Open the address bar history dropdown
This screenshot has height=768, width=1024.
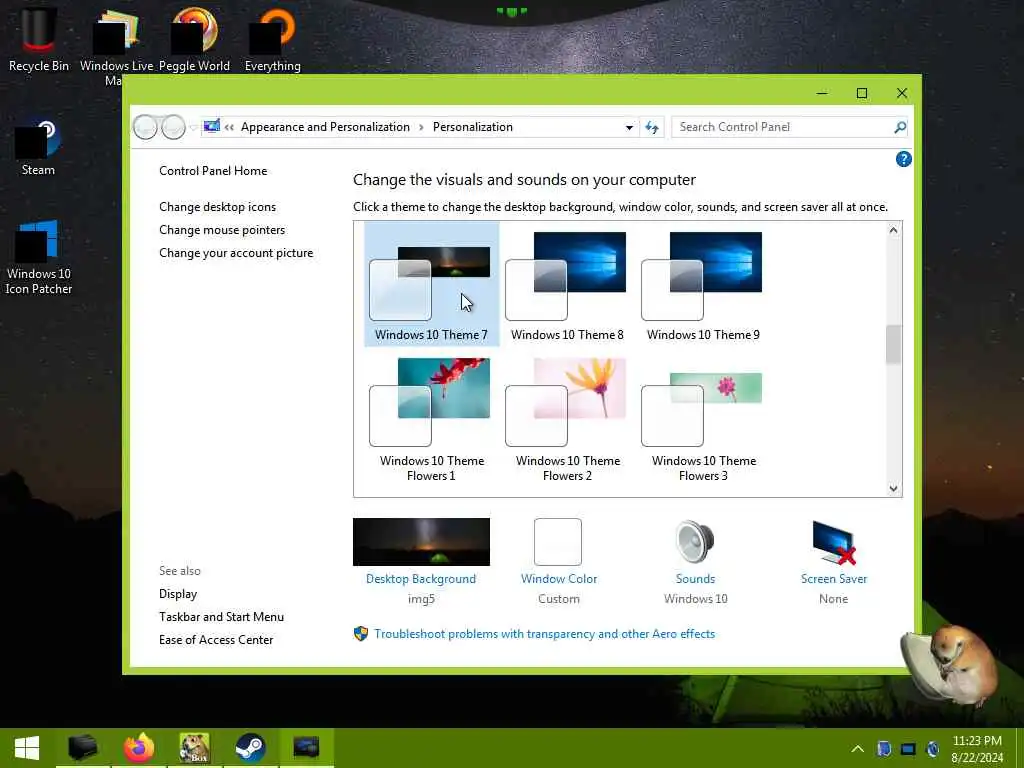point(629,127)
